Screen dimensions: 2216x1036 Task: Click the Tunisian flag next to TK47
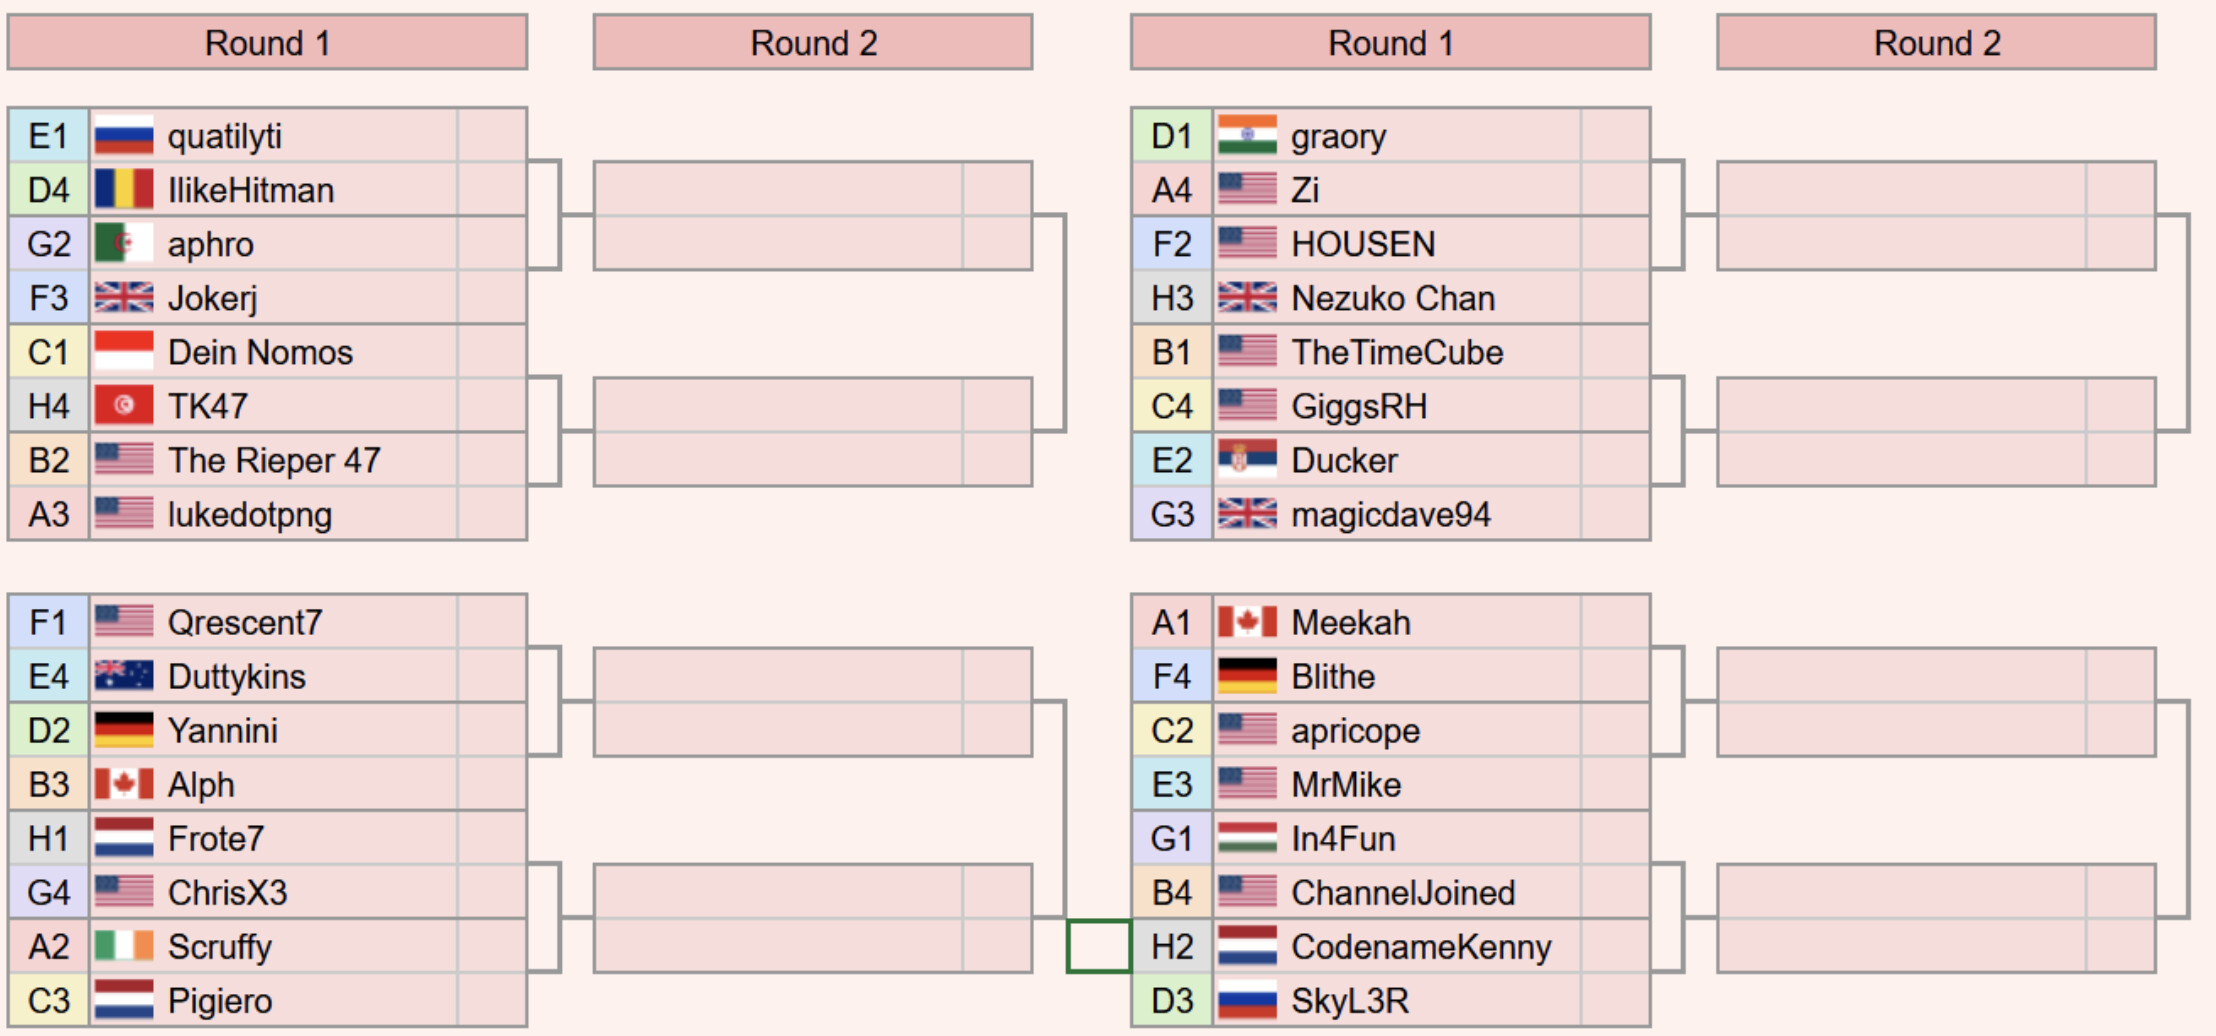[124, 406]
